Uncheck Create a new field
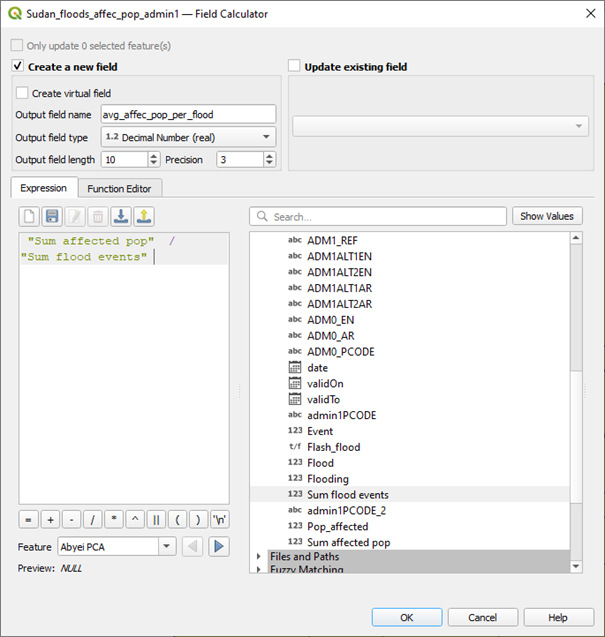Screen dimensions: 605x637 (18, 66)
